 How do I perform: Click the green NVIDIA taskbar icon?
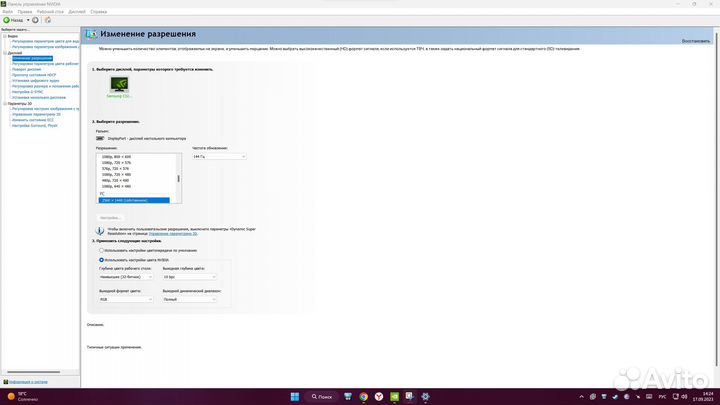[394, 397]
